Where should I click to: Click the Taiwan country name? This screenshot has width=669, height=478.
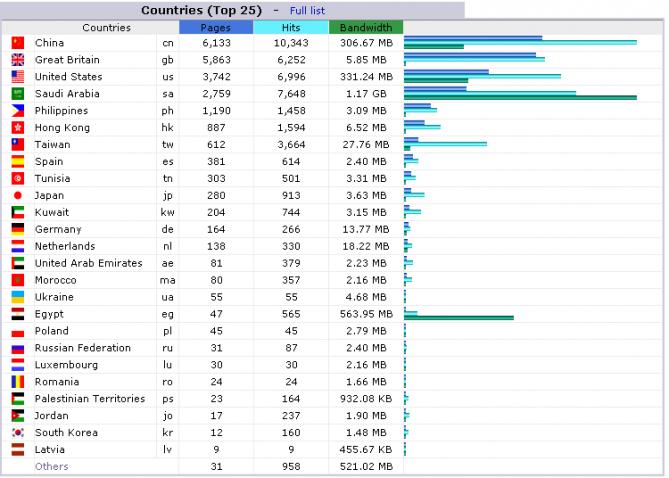52,145
